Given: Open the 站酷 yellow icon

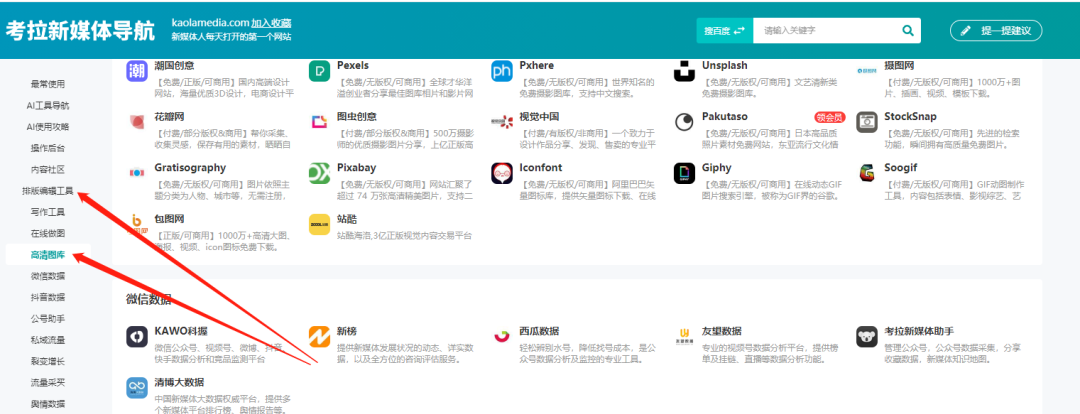Looking at the screenshot, I should pos(320,224).
